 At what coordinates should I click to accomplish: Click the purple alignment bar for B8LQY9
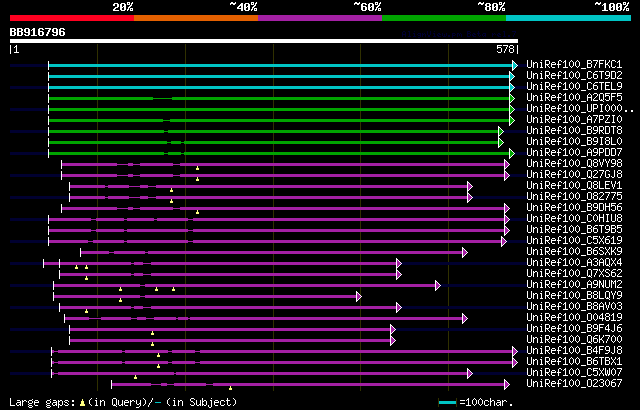click(x=205, y=297)
